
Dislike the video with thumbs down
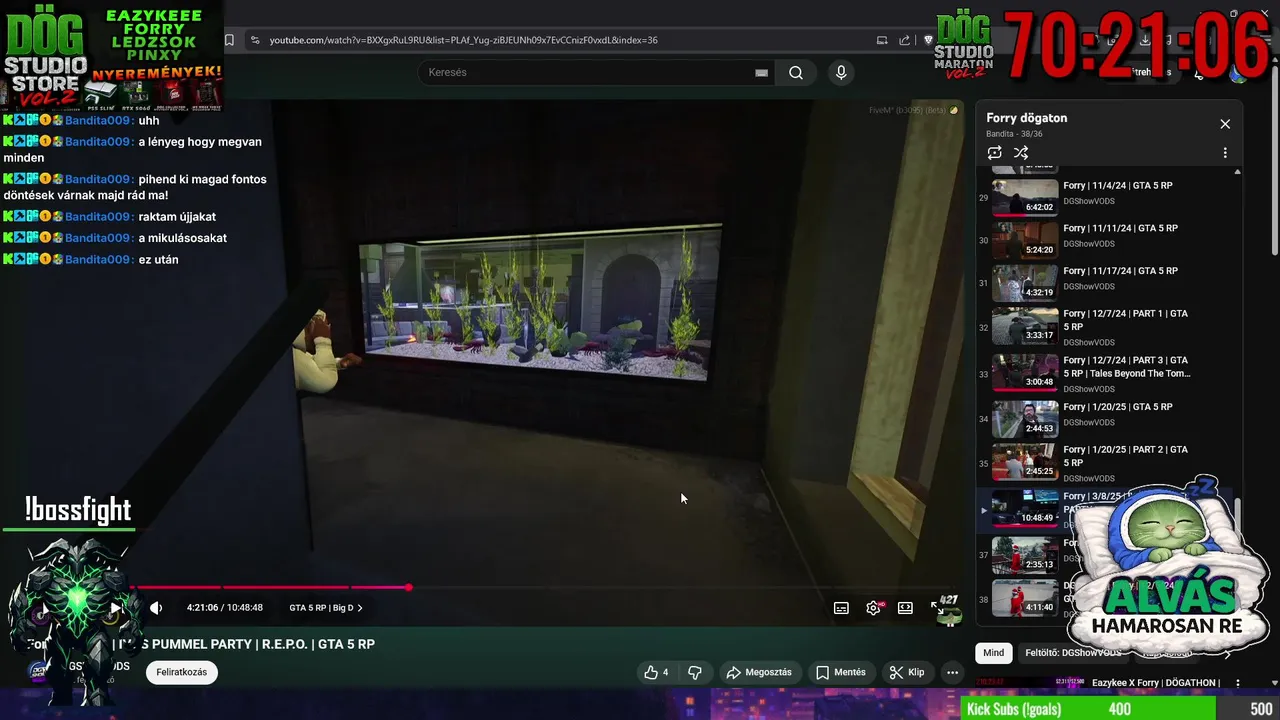tap(695, 672)
